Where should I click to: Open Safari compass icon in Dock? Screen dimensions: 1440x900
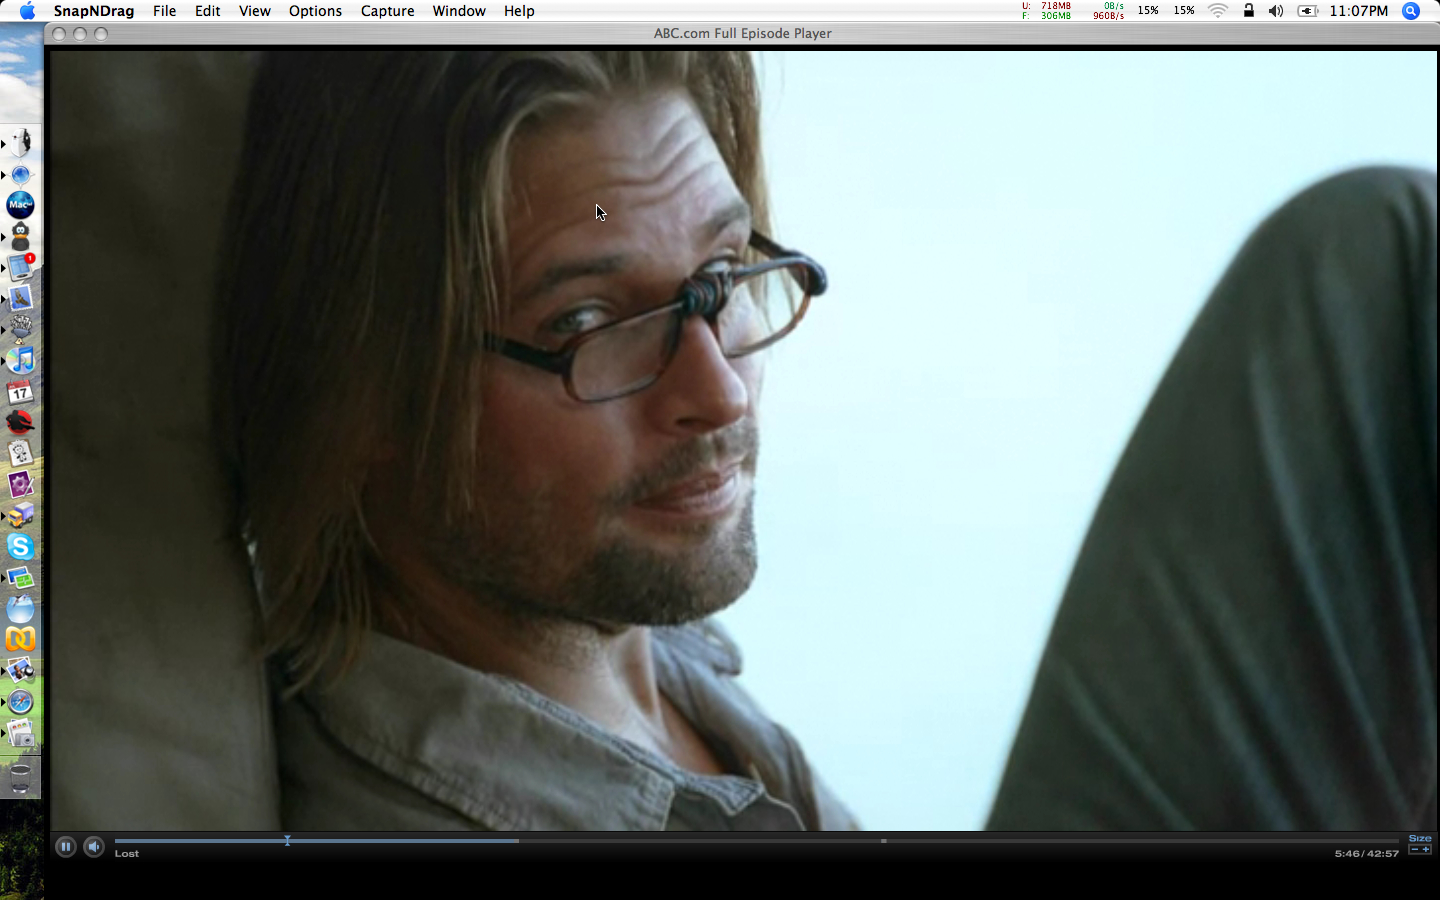[x=20, y=701]
